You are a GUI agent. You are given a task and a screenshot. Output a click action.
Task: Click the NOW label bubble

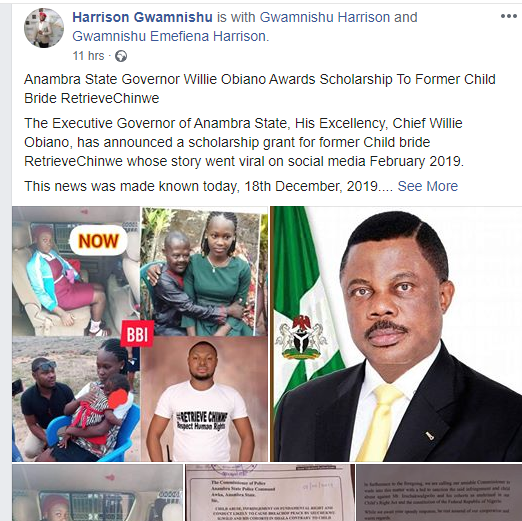(x=99, y=241)
